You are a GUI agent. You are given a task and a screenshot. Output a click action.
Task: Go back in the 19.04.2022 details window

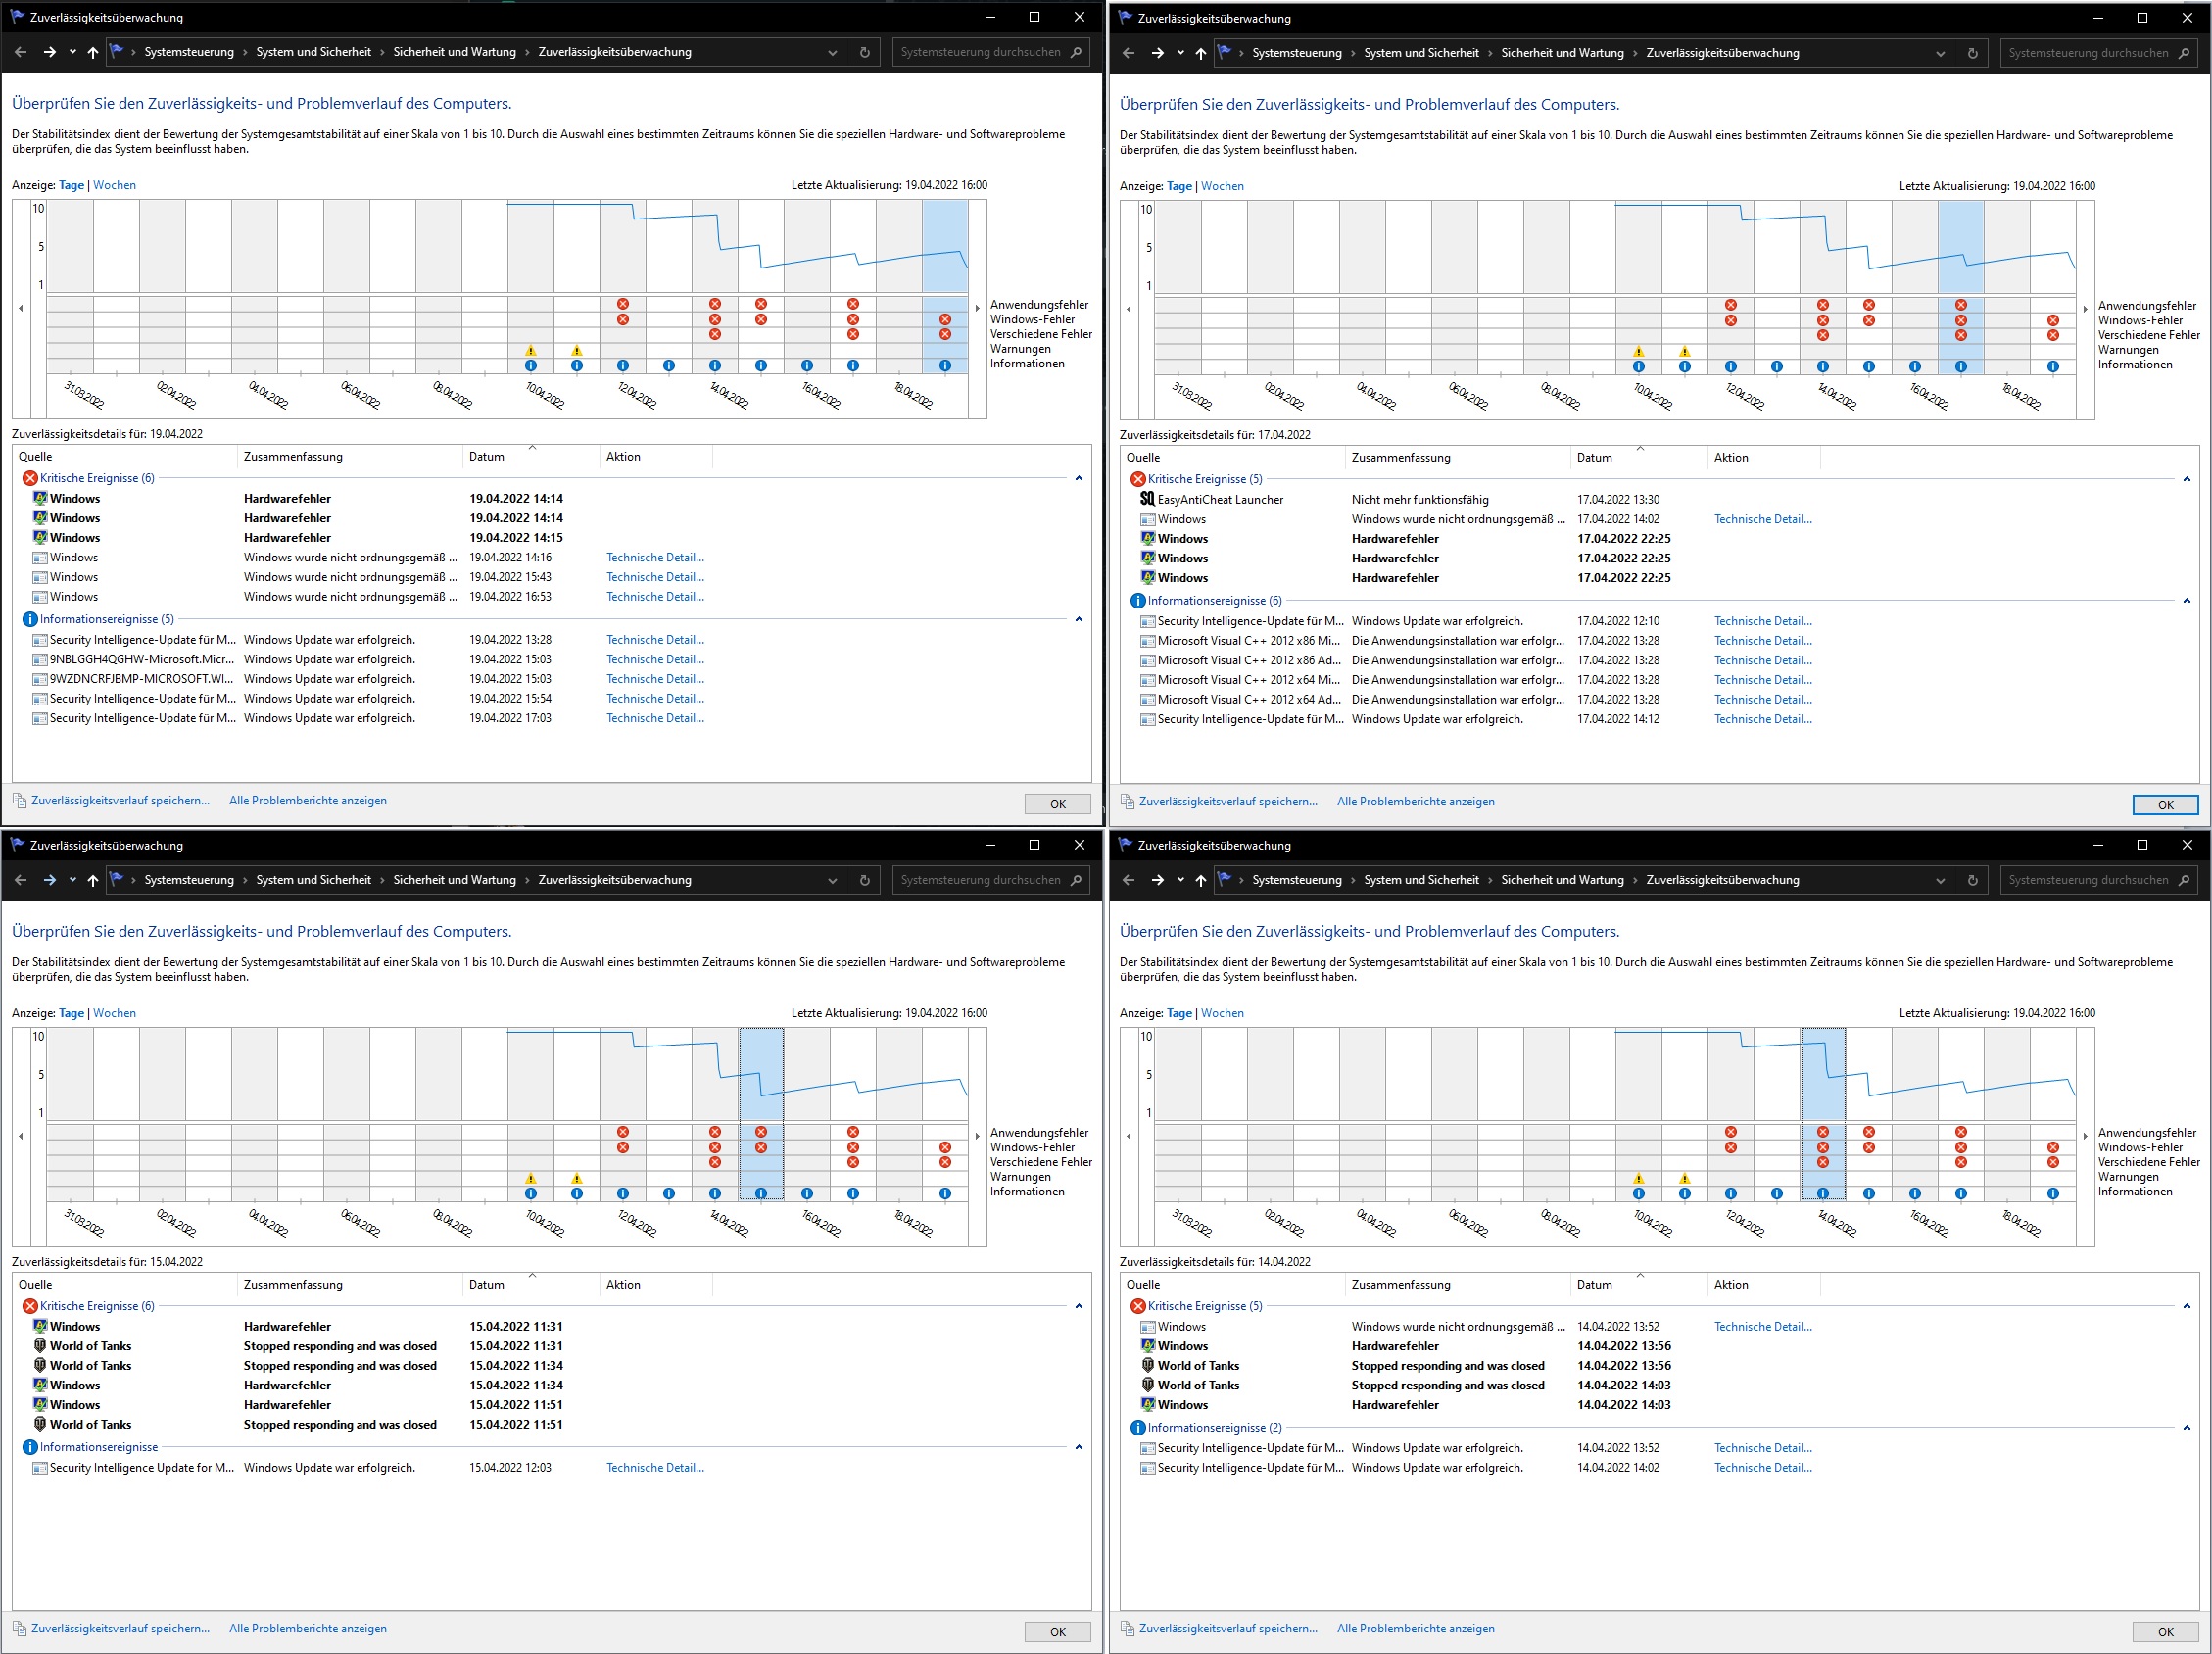(21, 52)
